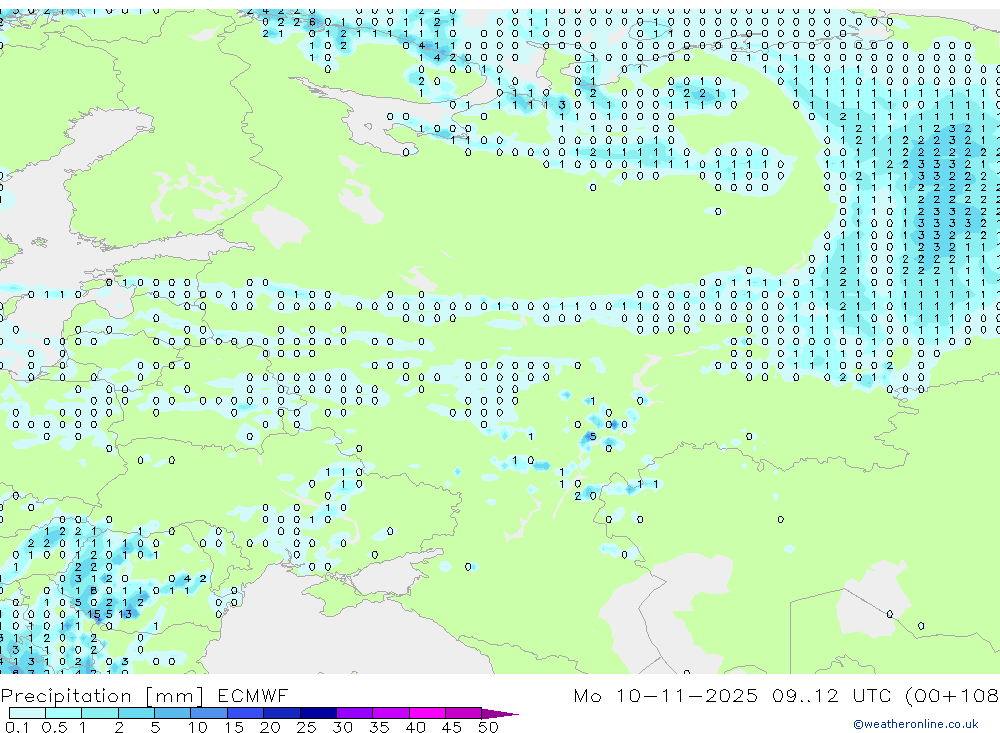This screenshot has width=1000, height=733.
Task: Click the 35–40 mm legend color swatch
Action: click(391, 713)
